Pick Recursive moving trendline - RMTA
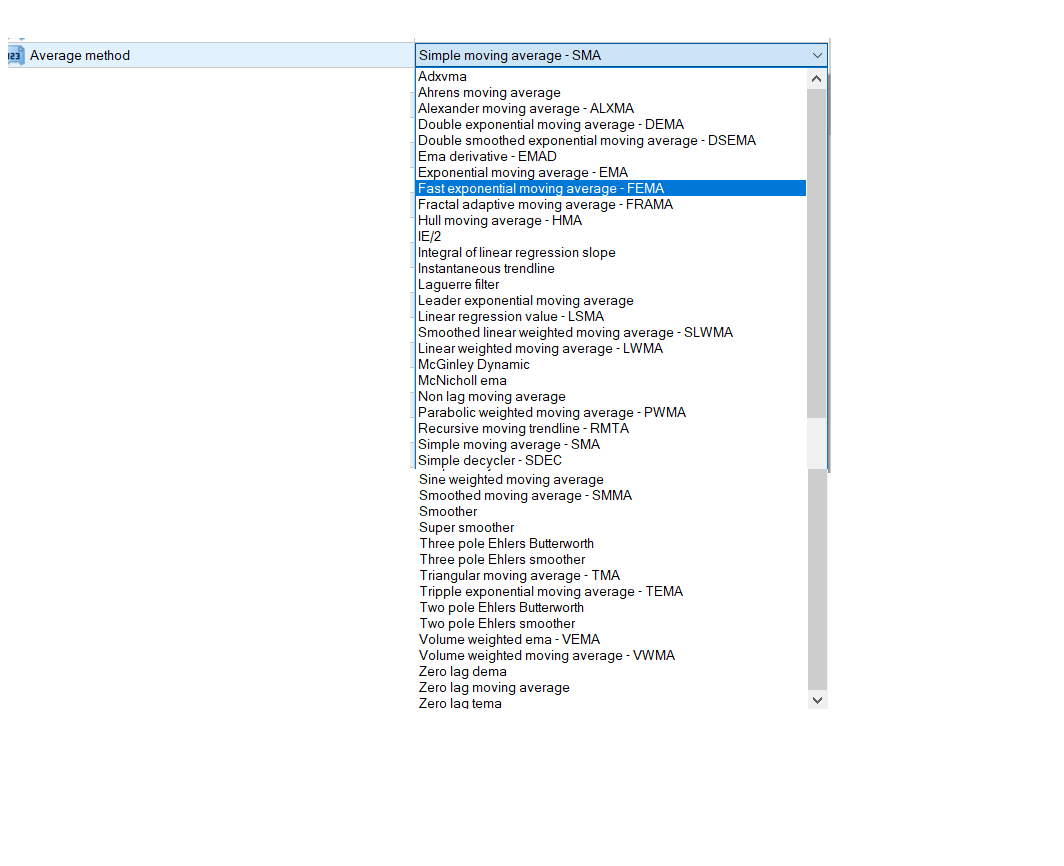The width and height of the screenshot is (1064, 866). [x=524, y=429]
